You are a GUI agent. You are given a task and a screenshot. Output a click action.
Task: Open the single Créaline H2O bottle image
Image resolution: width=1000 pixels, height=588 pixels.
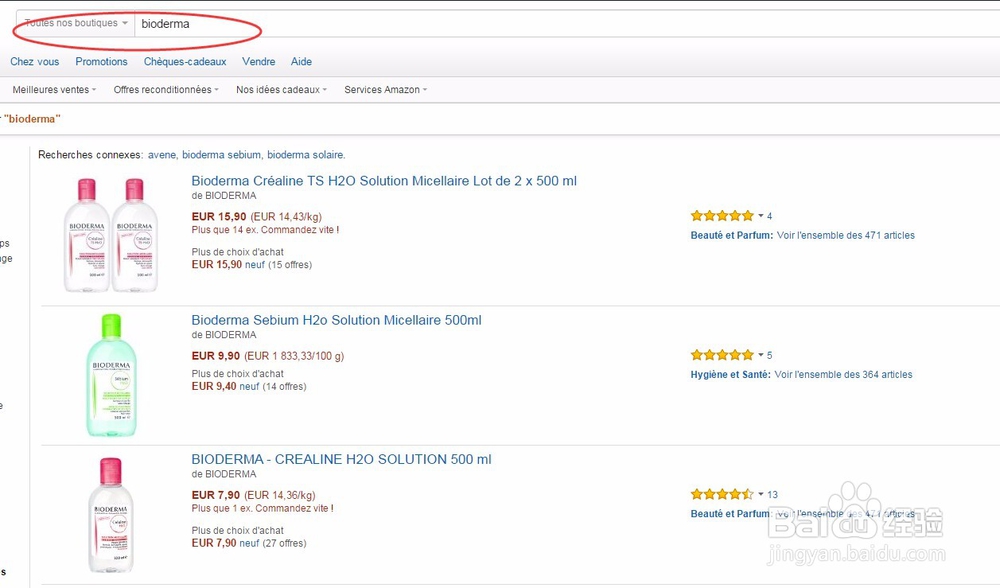[x=110, y=514]
